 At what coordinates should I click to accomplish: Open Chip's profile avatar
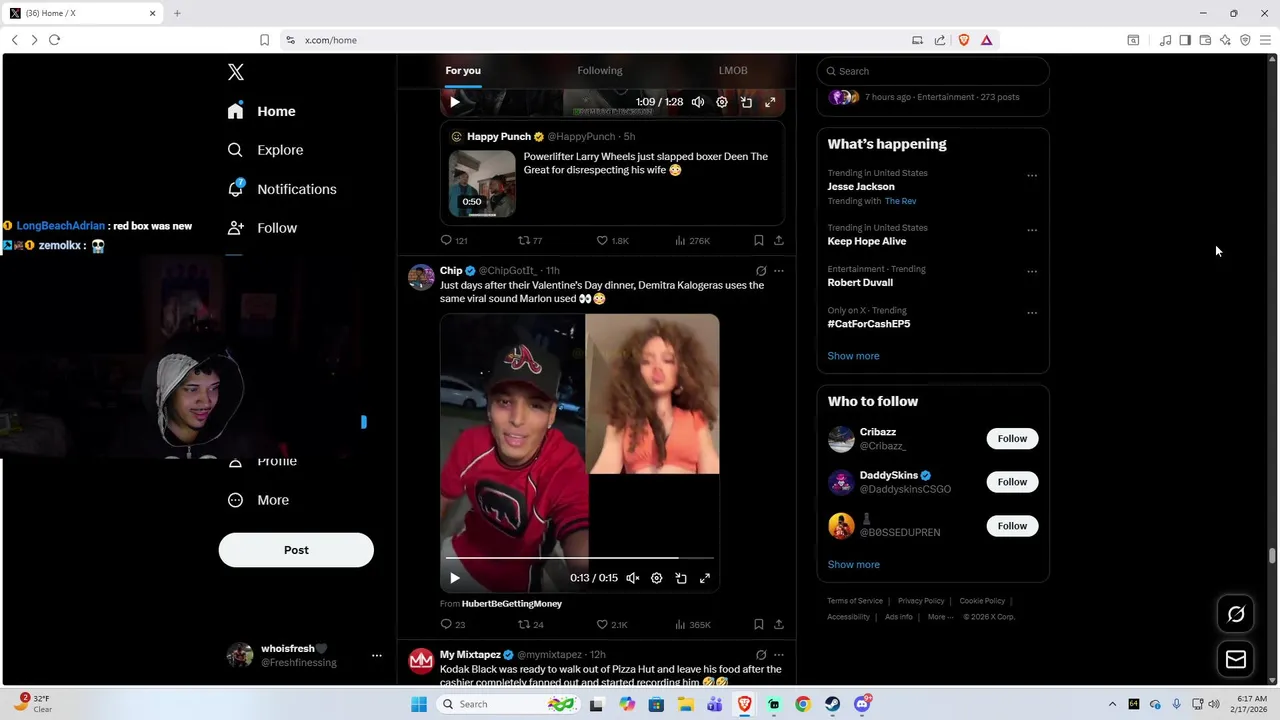tap(421, 277)
